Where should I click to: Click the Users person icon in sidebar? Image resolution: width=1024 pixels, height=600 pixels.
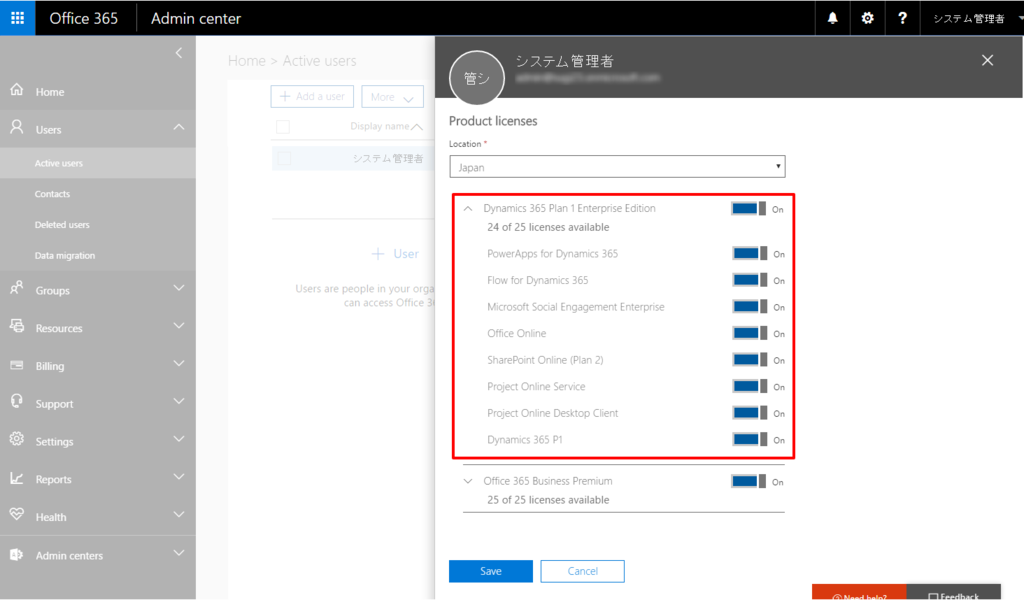(x=17, y=127)
